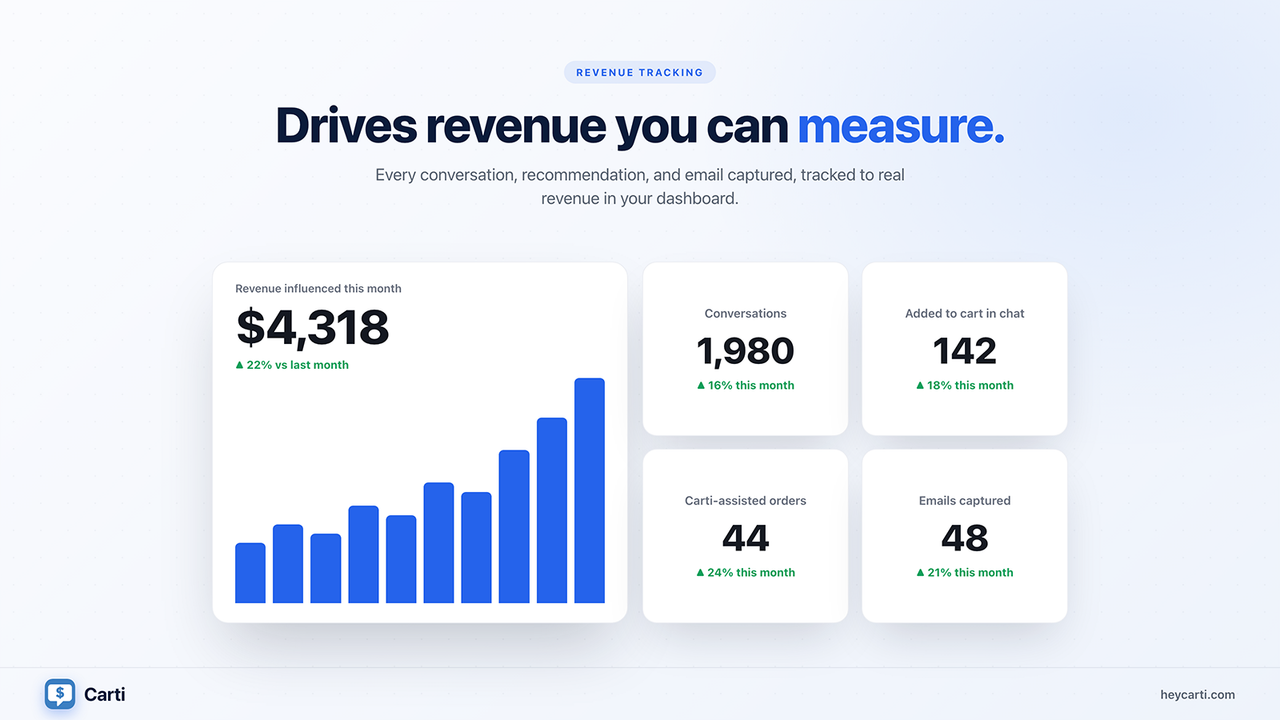Image resolution: width=1280 pixels, height=720 pixels.
Task: Click the blue word "measure."
Action: coord(900,126)
